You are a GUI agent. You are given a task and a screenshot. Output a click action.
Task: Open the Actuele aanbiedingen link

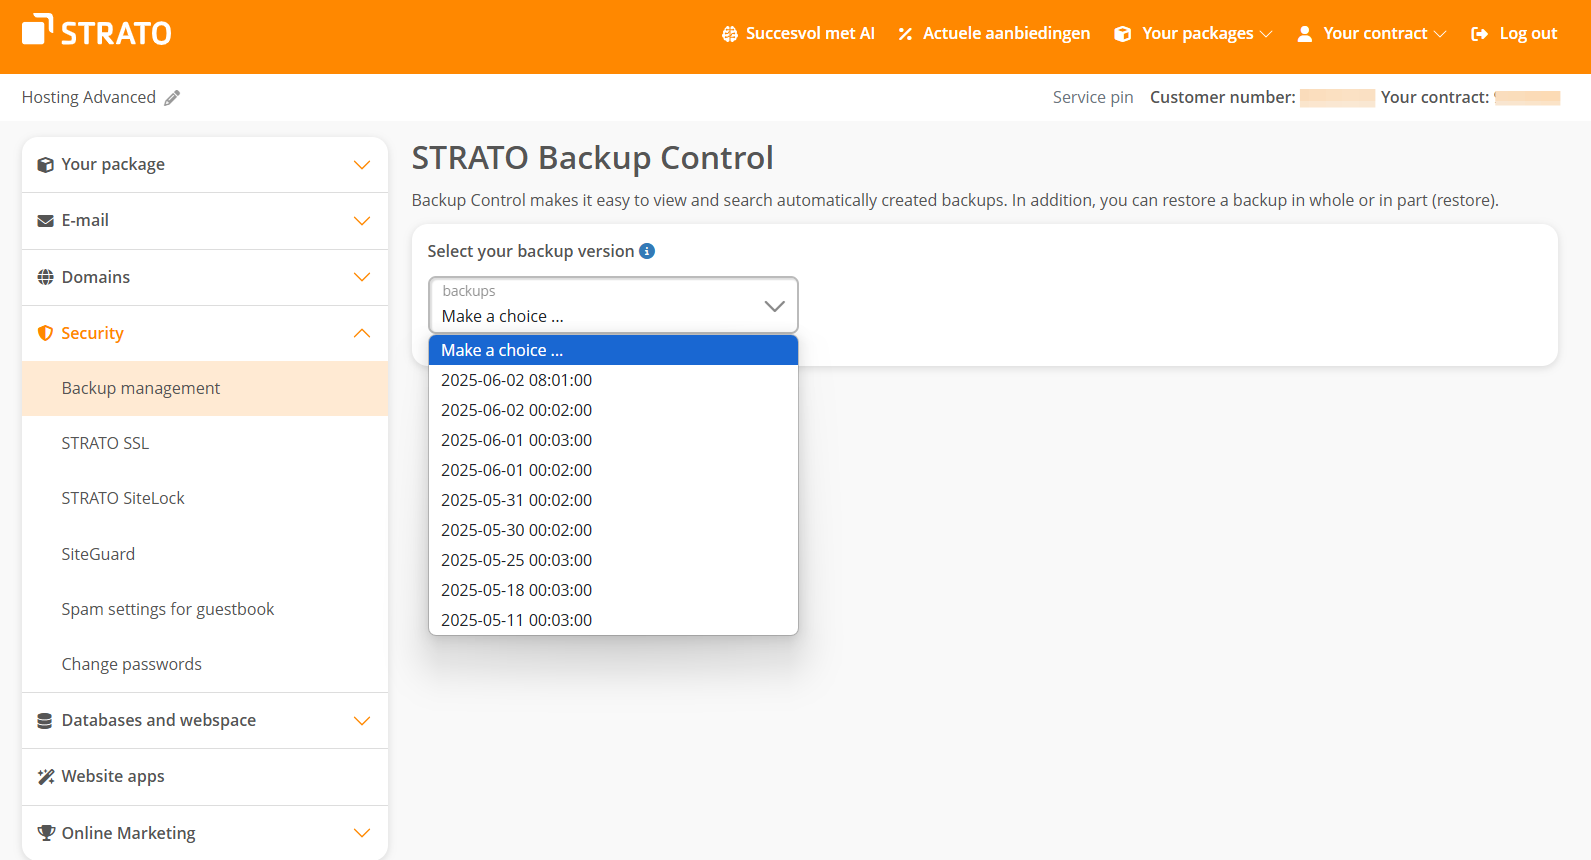1006,34
